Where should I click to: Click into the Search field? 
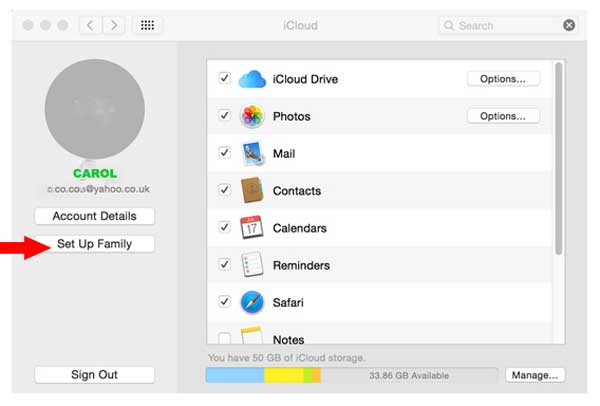pos(507,26)
